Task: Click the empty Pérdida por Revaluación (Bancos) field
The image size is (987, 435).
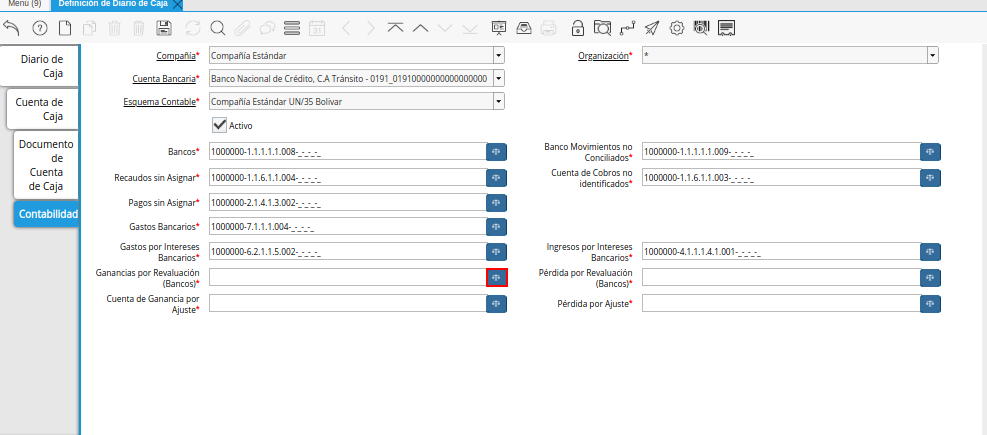Action: pyautogui.click(x=781, y=278)
